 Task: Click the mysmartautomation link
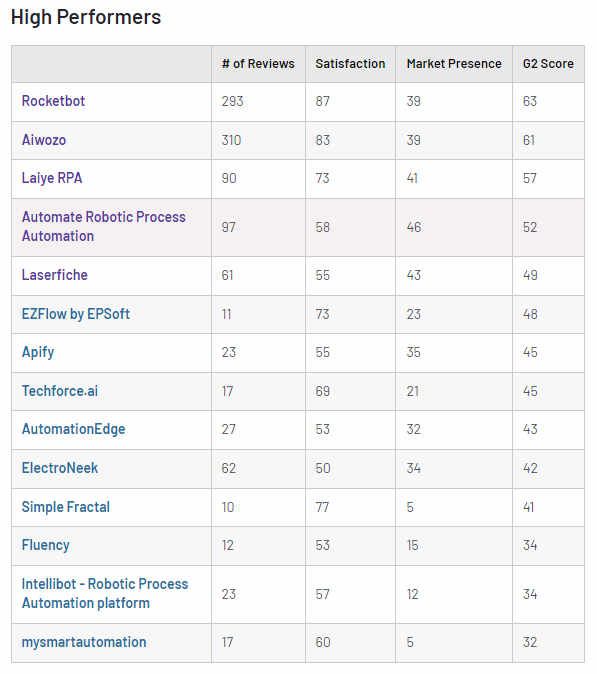(x=84, y=642)
